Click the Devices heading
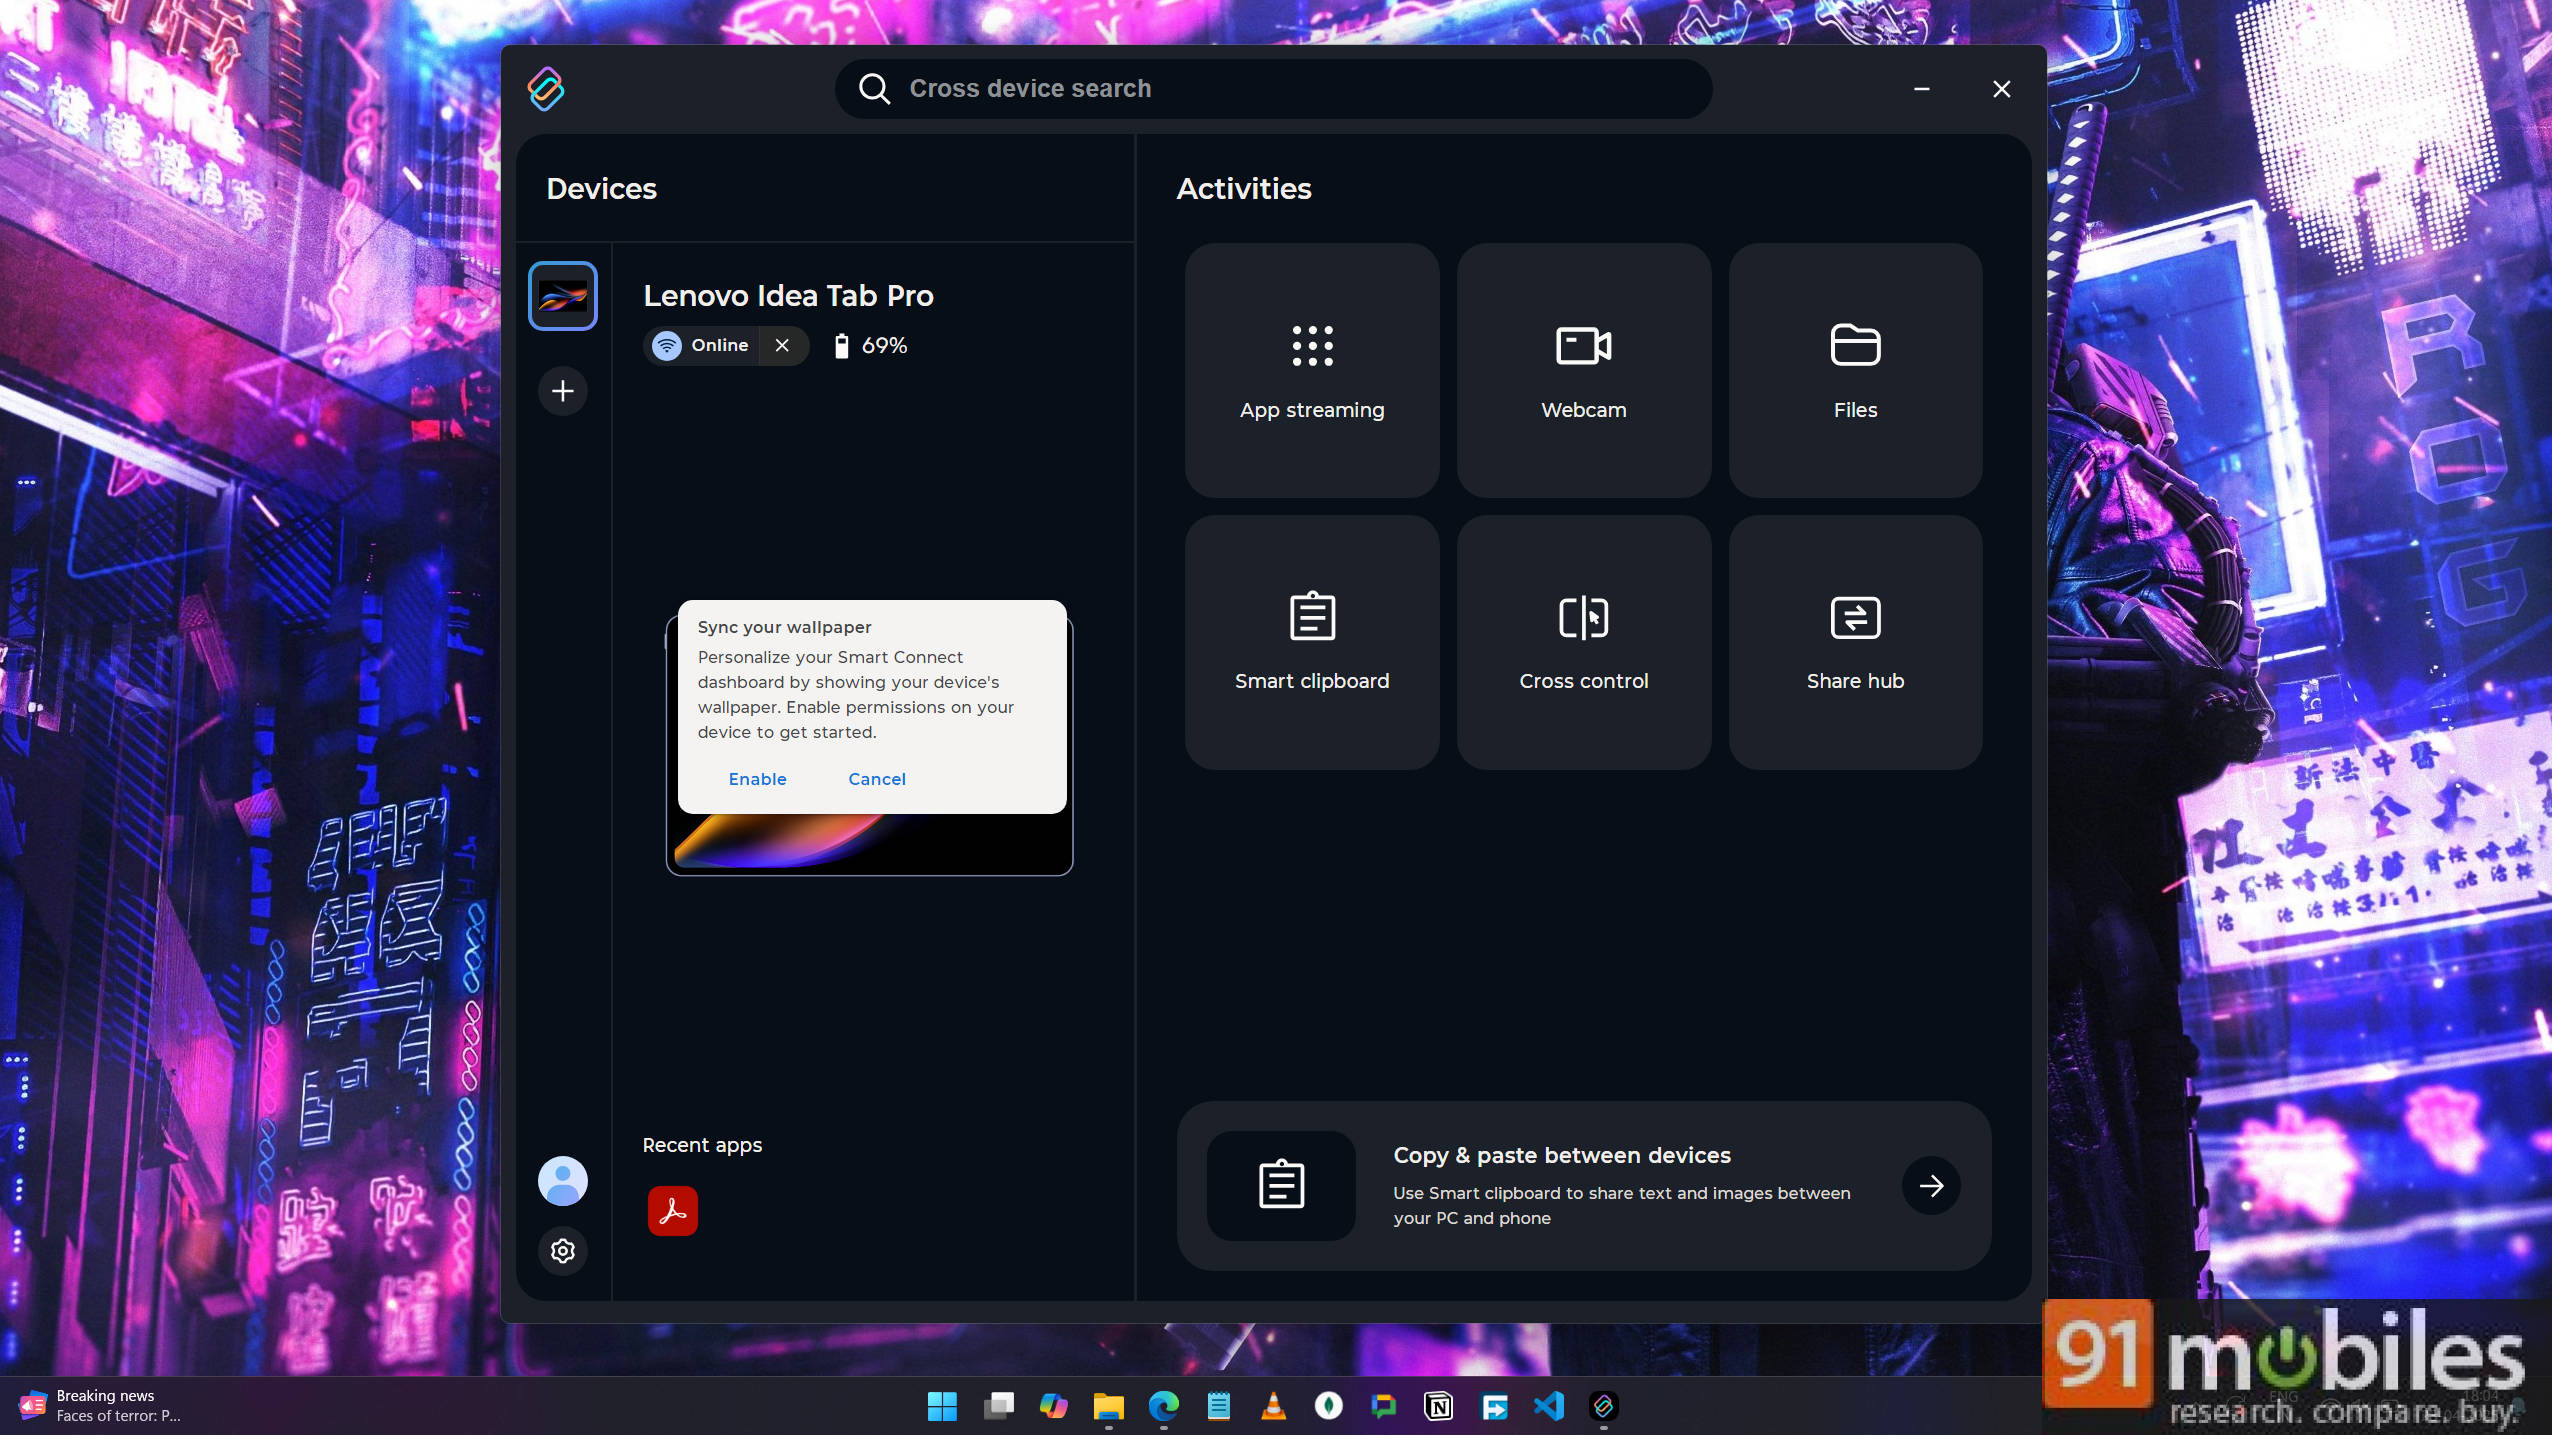2552x1435 pixels. tap(601, 189)
